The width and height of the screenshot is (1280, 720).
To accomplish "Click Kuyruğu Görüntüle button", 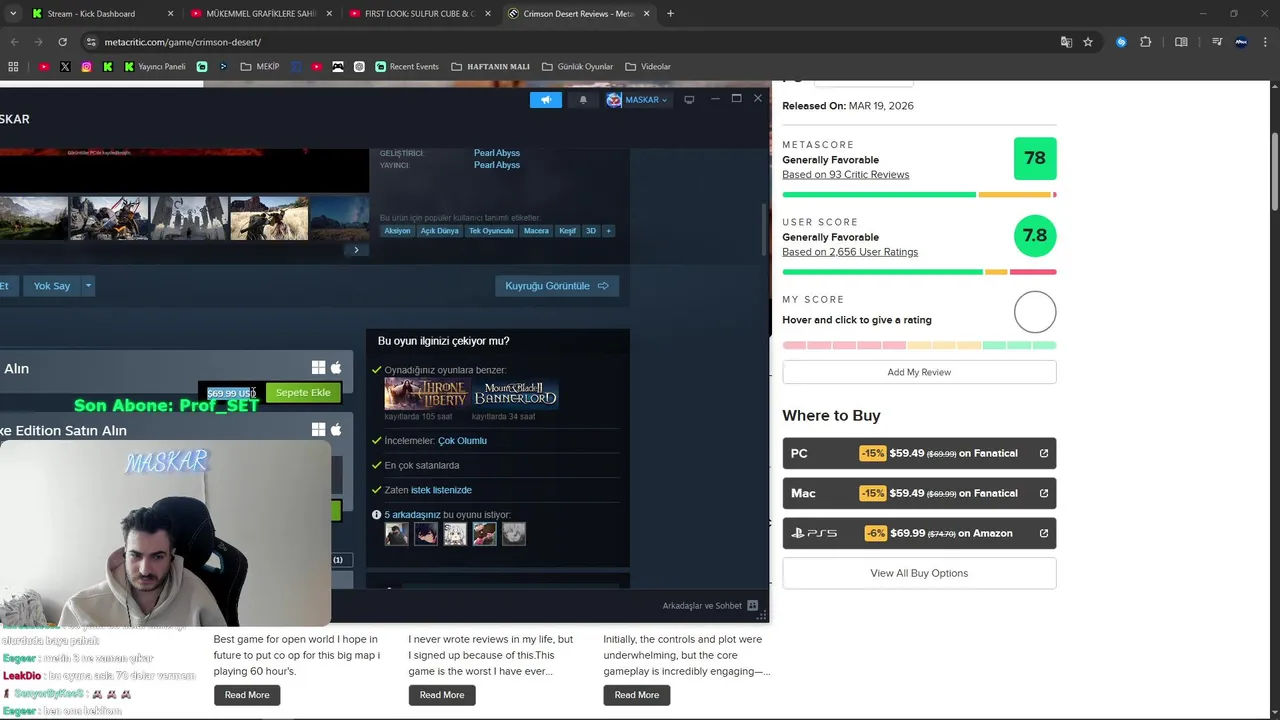I will (x=557, y=286).
